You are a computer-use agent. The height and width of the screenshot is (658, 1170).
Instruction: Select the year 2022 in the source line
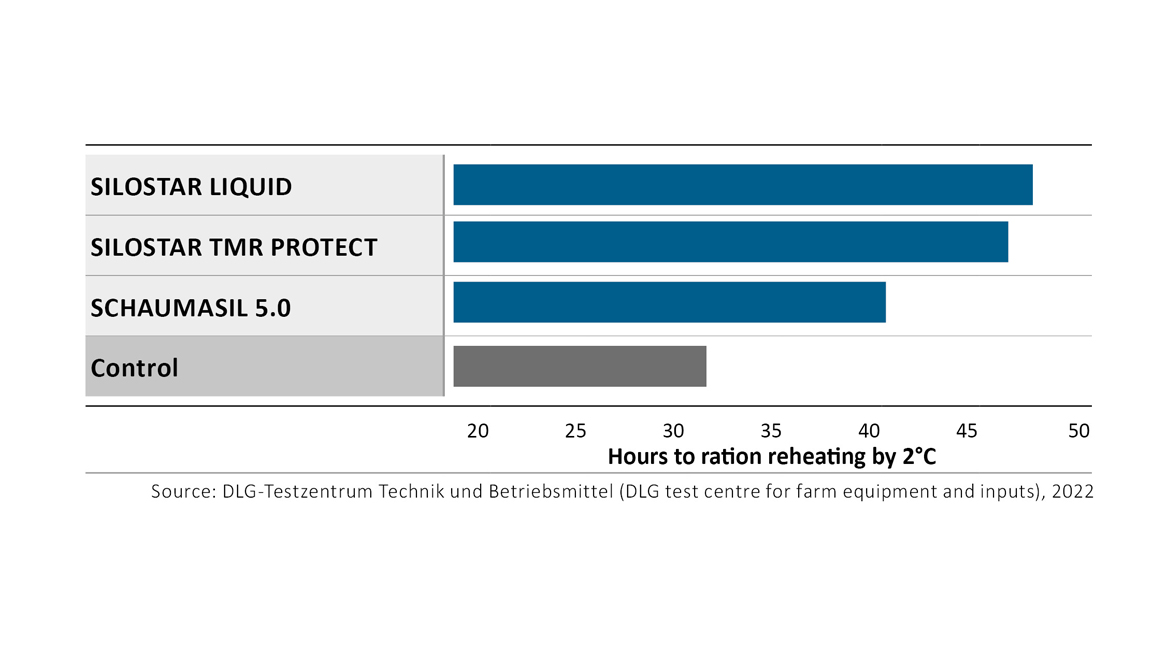[x=1071, y=492]
